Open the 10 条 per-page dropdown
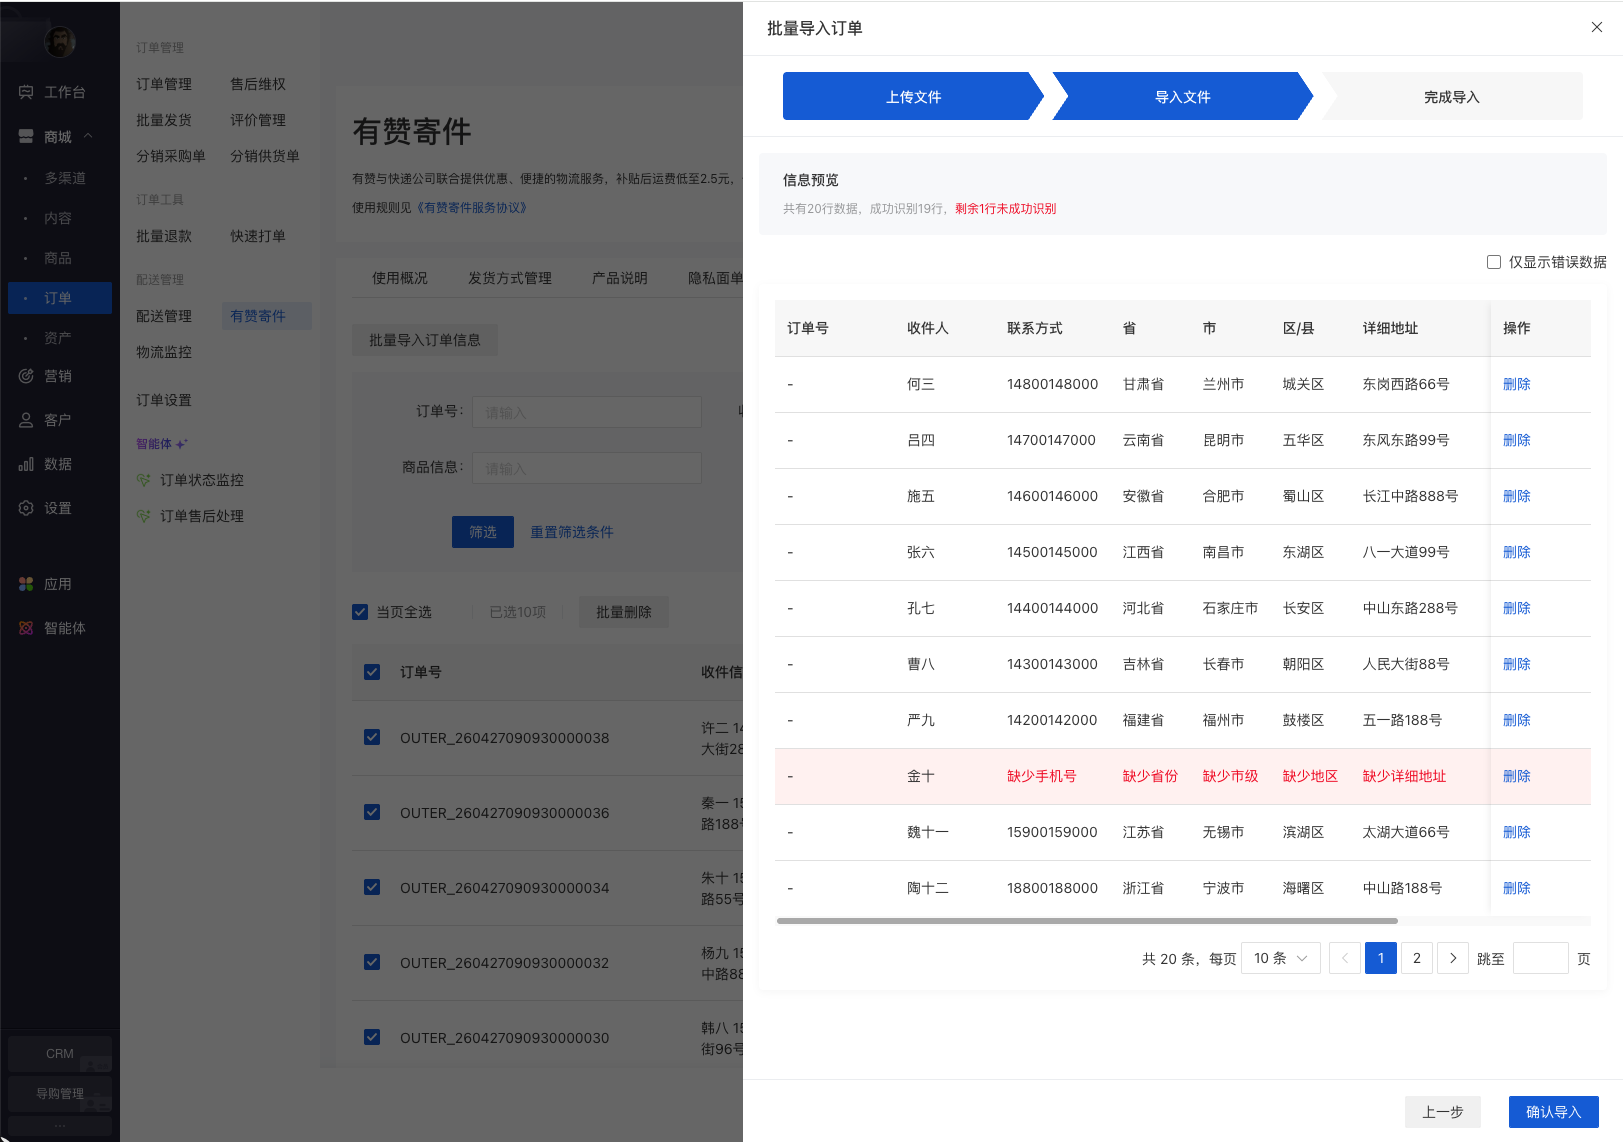Image resolution: width=1623 pixels, height=1142 pixels. [1280, 958]
